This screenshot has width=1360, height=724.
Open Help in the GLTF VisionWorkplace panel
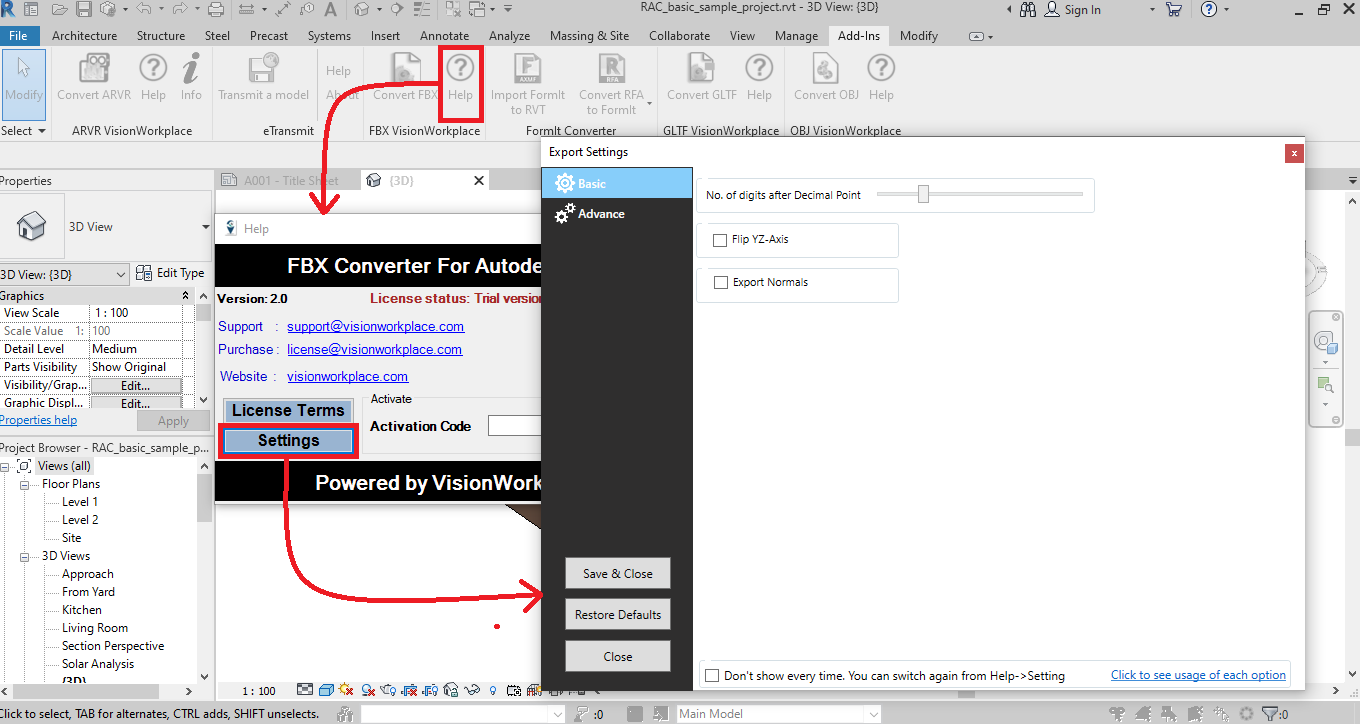(x=759, y=77)
